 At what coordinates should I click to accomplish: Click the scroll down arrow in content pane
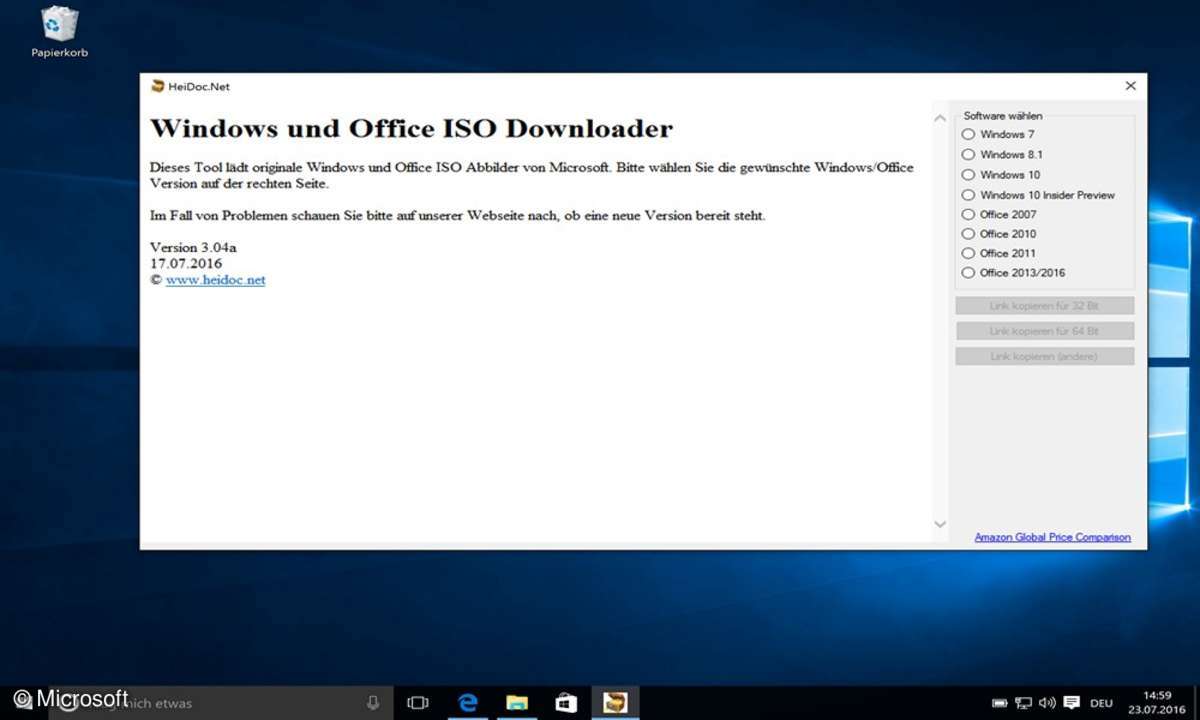(x=939, y=524)
